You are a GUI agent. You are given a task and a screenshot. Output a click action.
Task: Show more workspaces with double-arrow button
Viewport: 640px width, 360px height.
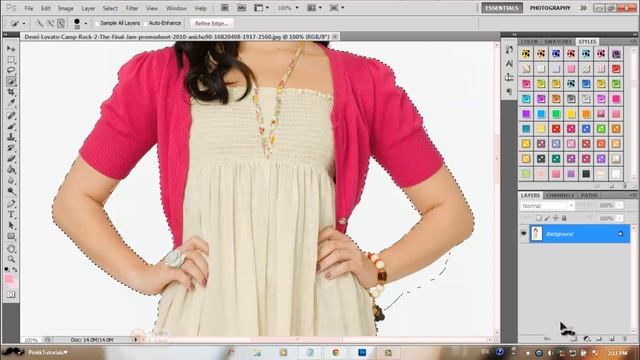coord(583,8)
